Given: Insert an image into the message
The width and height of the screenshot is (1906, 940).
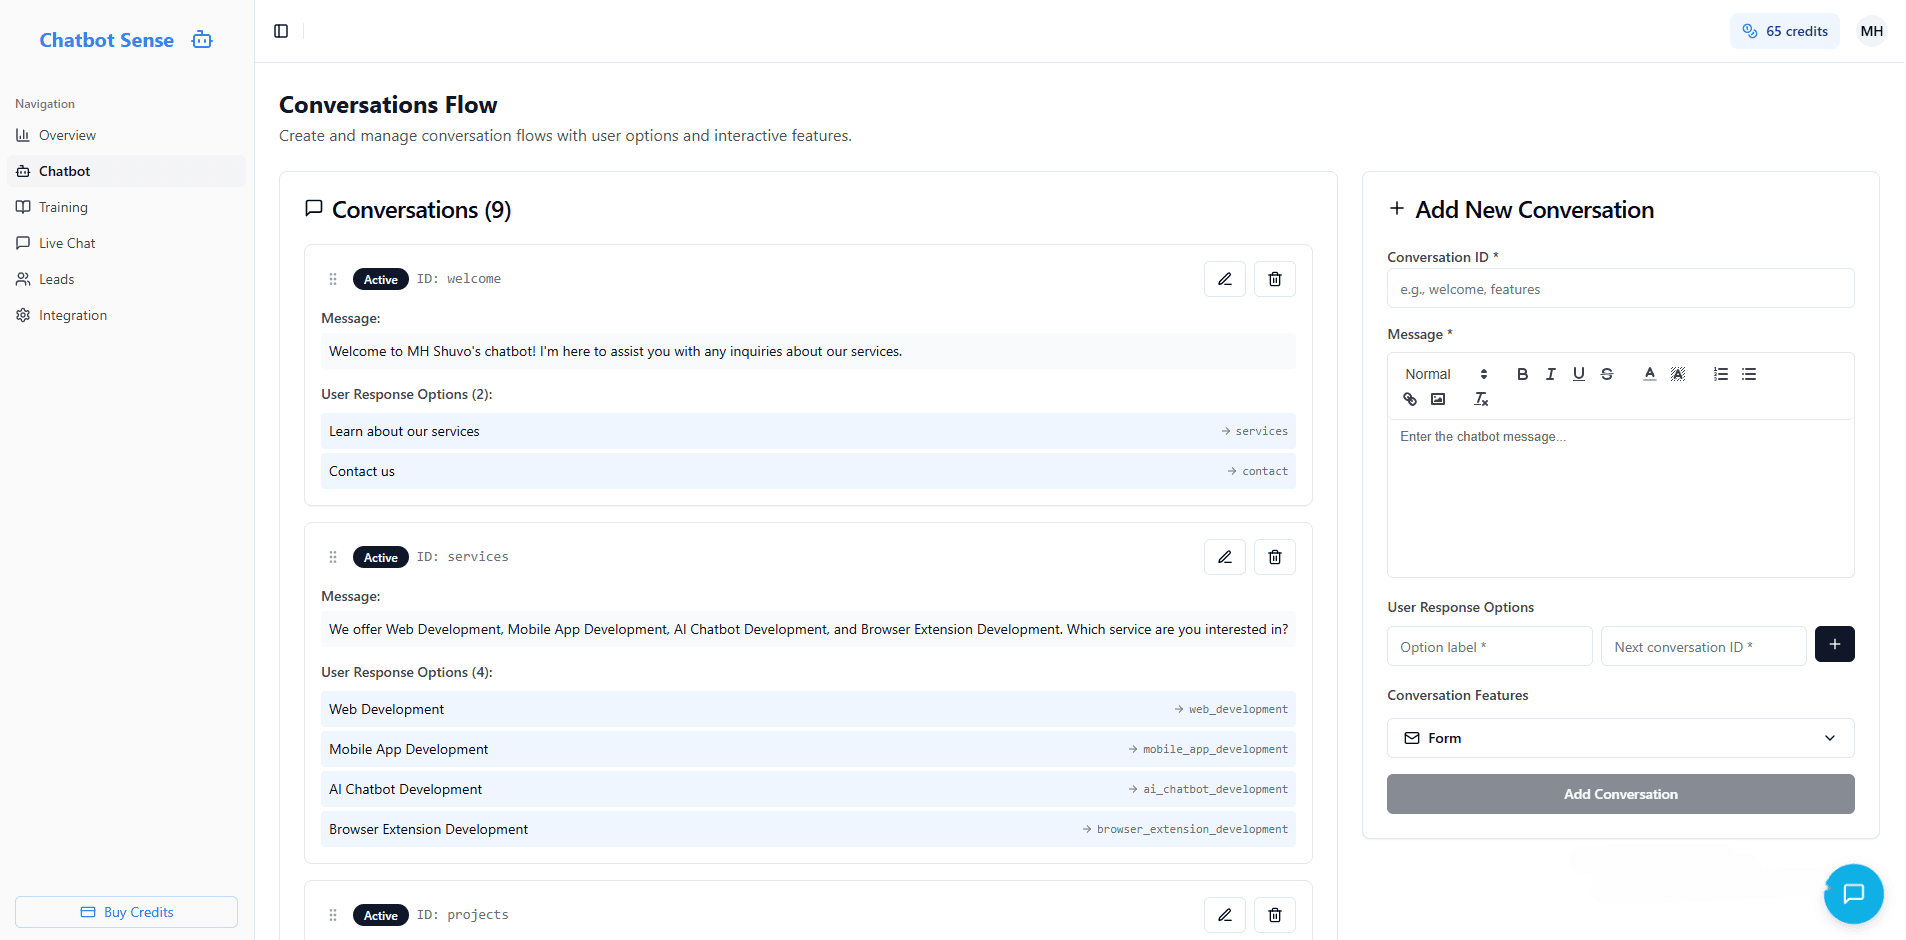Looking at the screenshot, I should point(1438,399).
